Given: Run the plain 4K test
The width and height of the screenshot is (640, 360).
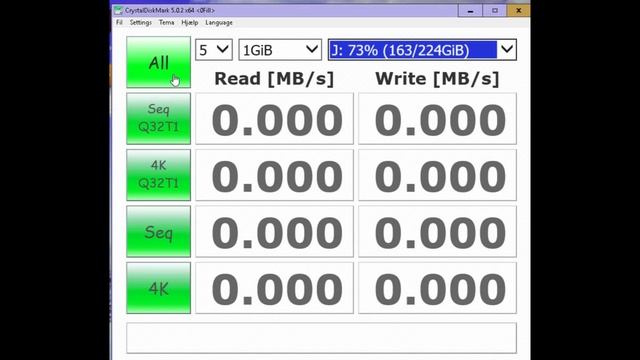Looking at the screenshot, I should [158, 288].
